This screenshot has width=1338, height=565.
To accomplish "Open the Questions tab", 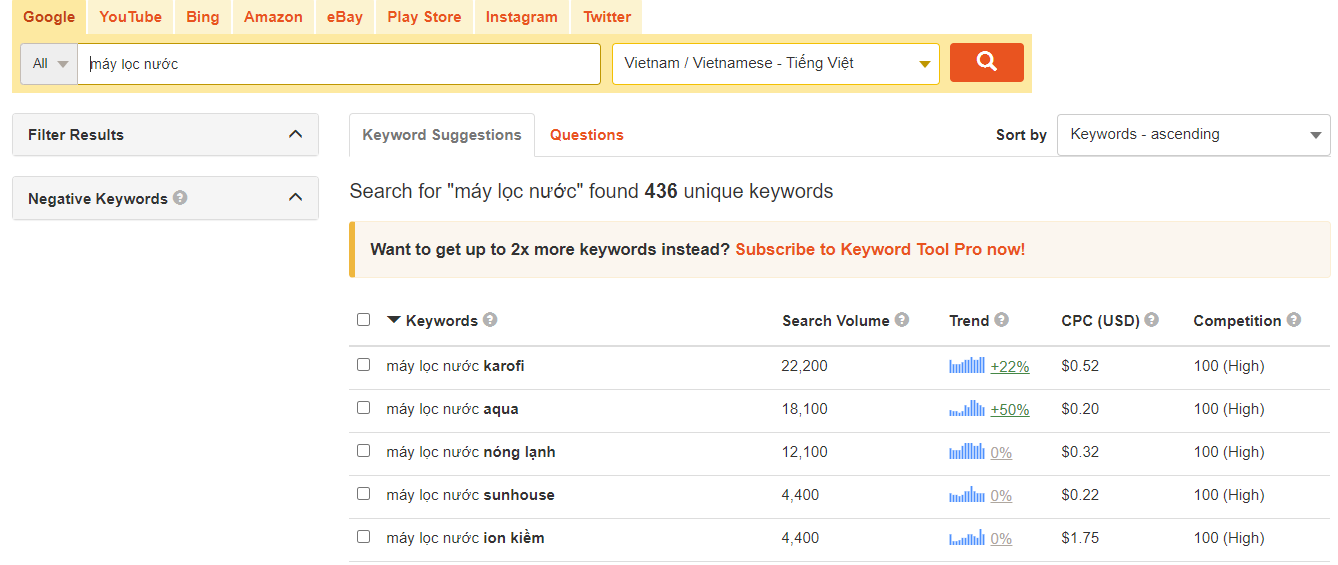I will [587, 135].
